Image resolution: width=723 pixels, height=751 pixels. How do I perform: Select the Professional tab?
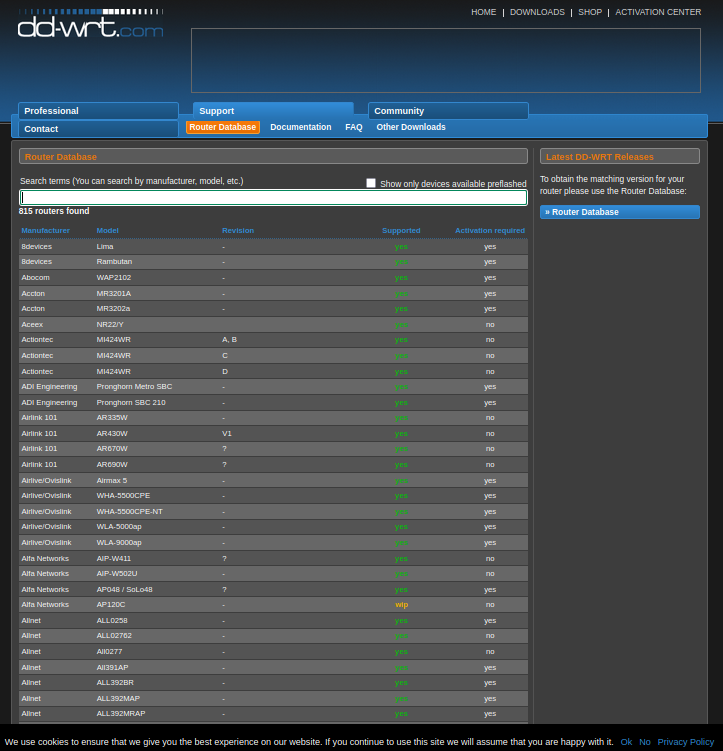(99, 111)
